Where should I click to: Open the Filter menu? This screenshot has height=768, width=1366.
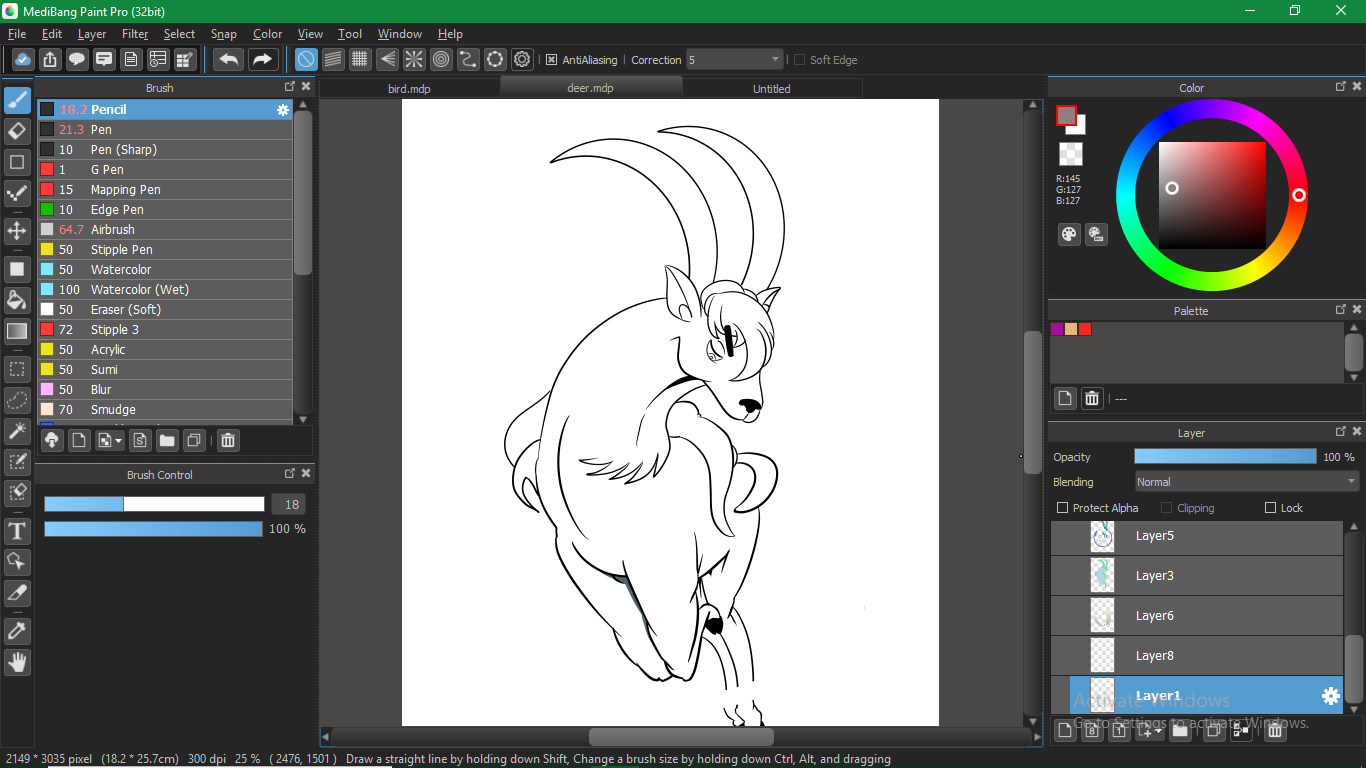click(x=135, y=34)
